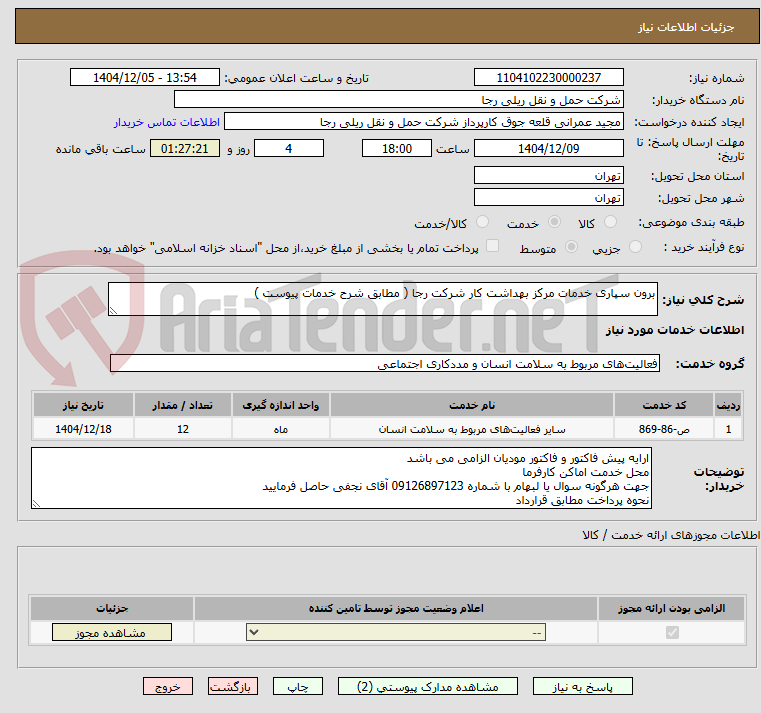Click the اعلام وضعیت مجوز توسط تامین کننده header

(396, 608)
